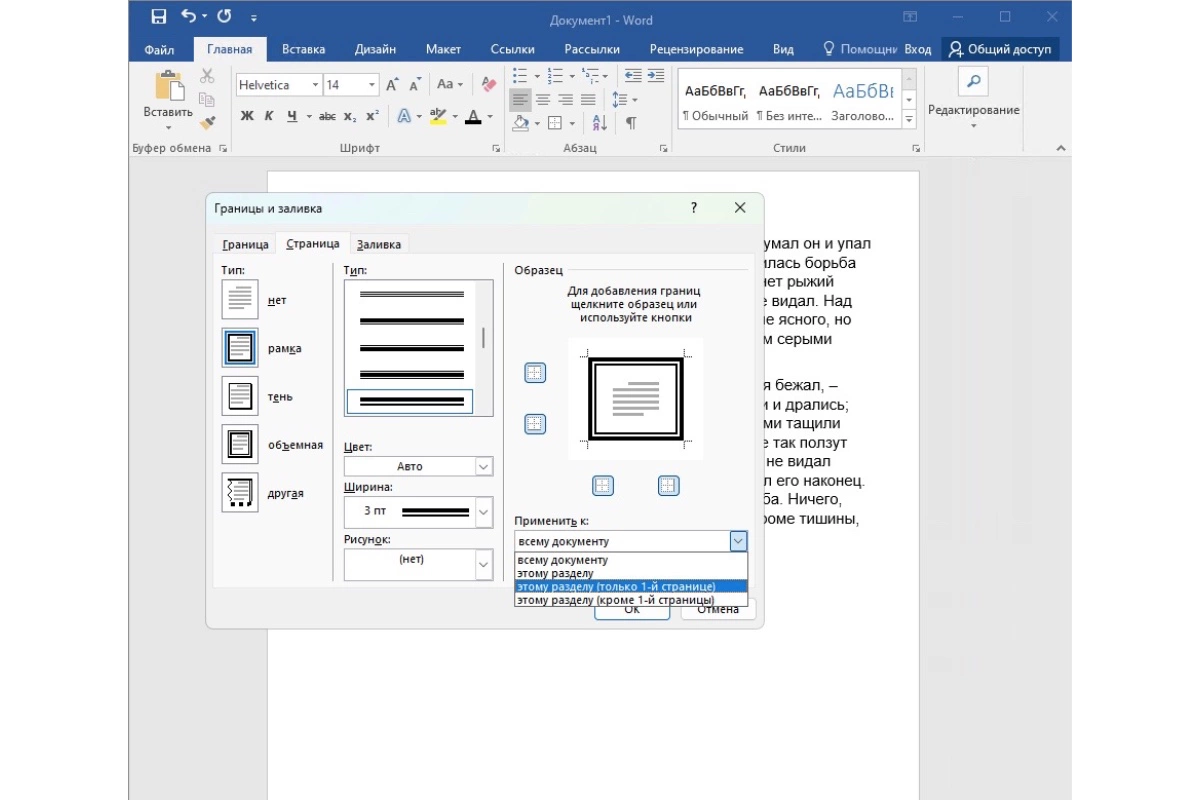Open the Рисунок (нет) art dropdown
Screen dimensions: 1200x800
[x=484, y=565]
